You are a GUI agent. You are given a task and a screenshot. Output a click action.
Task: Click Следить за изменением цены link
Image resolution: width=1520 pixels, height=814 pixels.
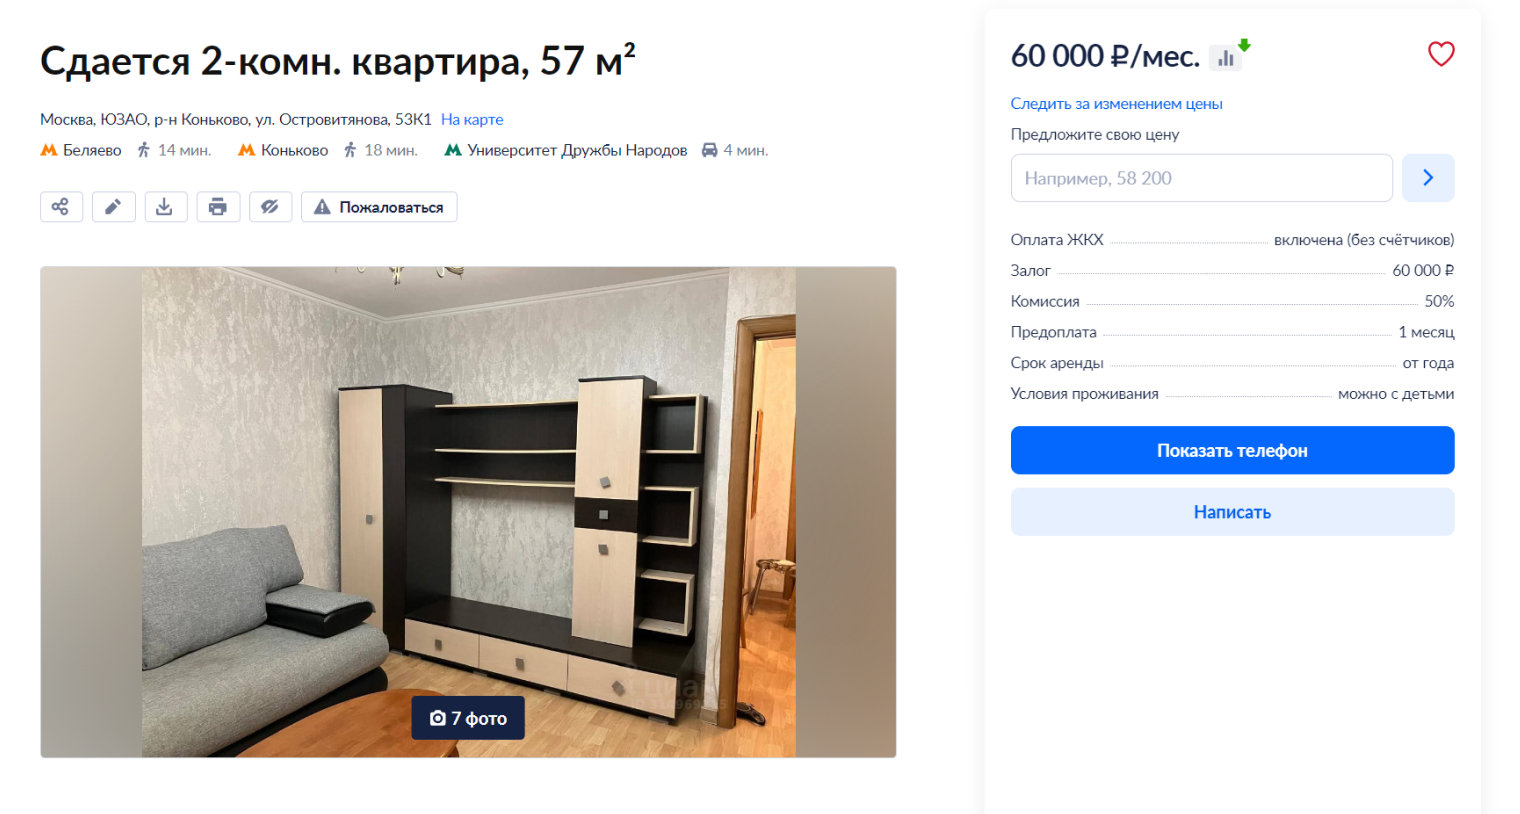(x=1116, y=104)
